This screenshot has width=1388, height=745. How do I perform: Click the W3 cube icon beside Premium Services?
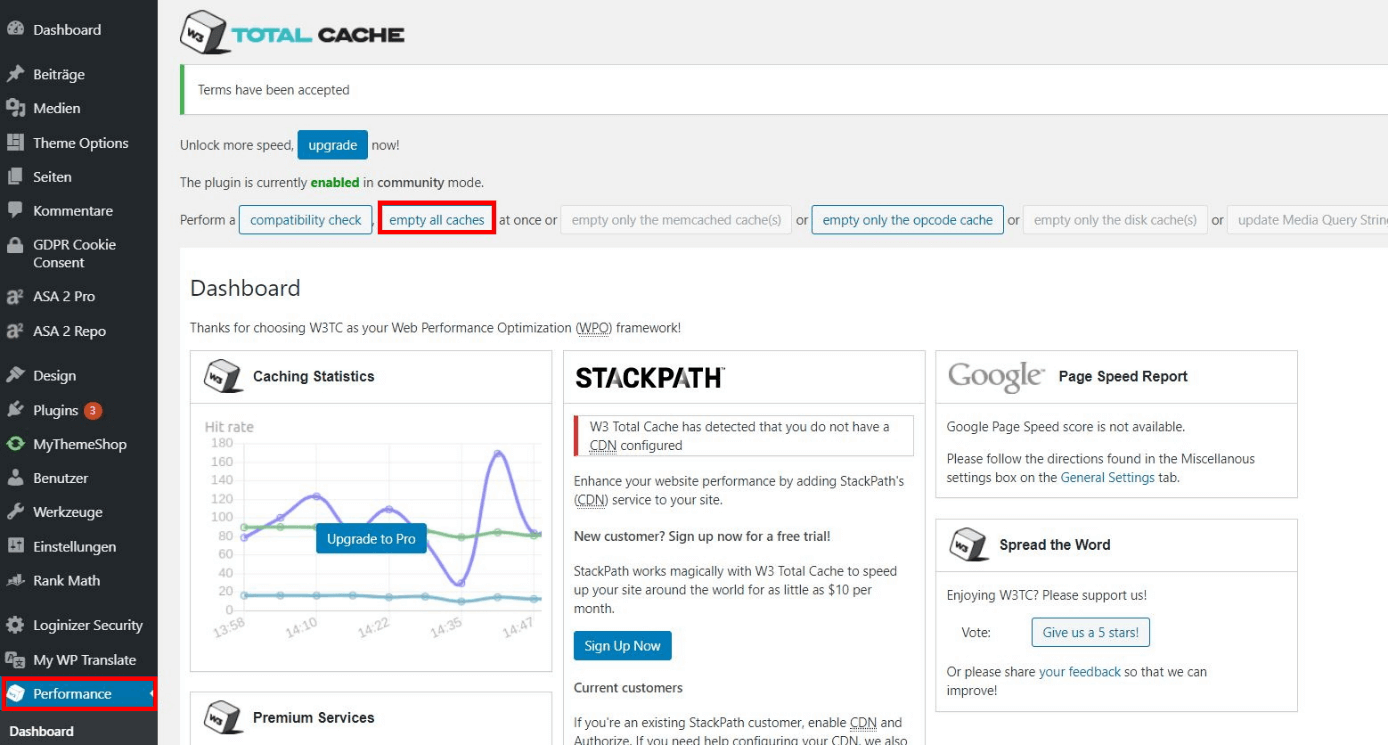point(223,717)
